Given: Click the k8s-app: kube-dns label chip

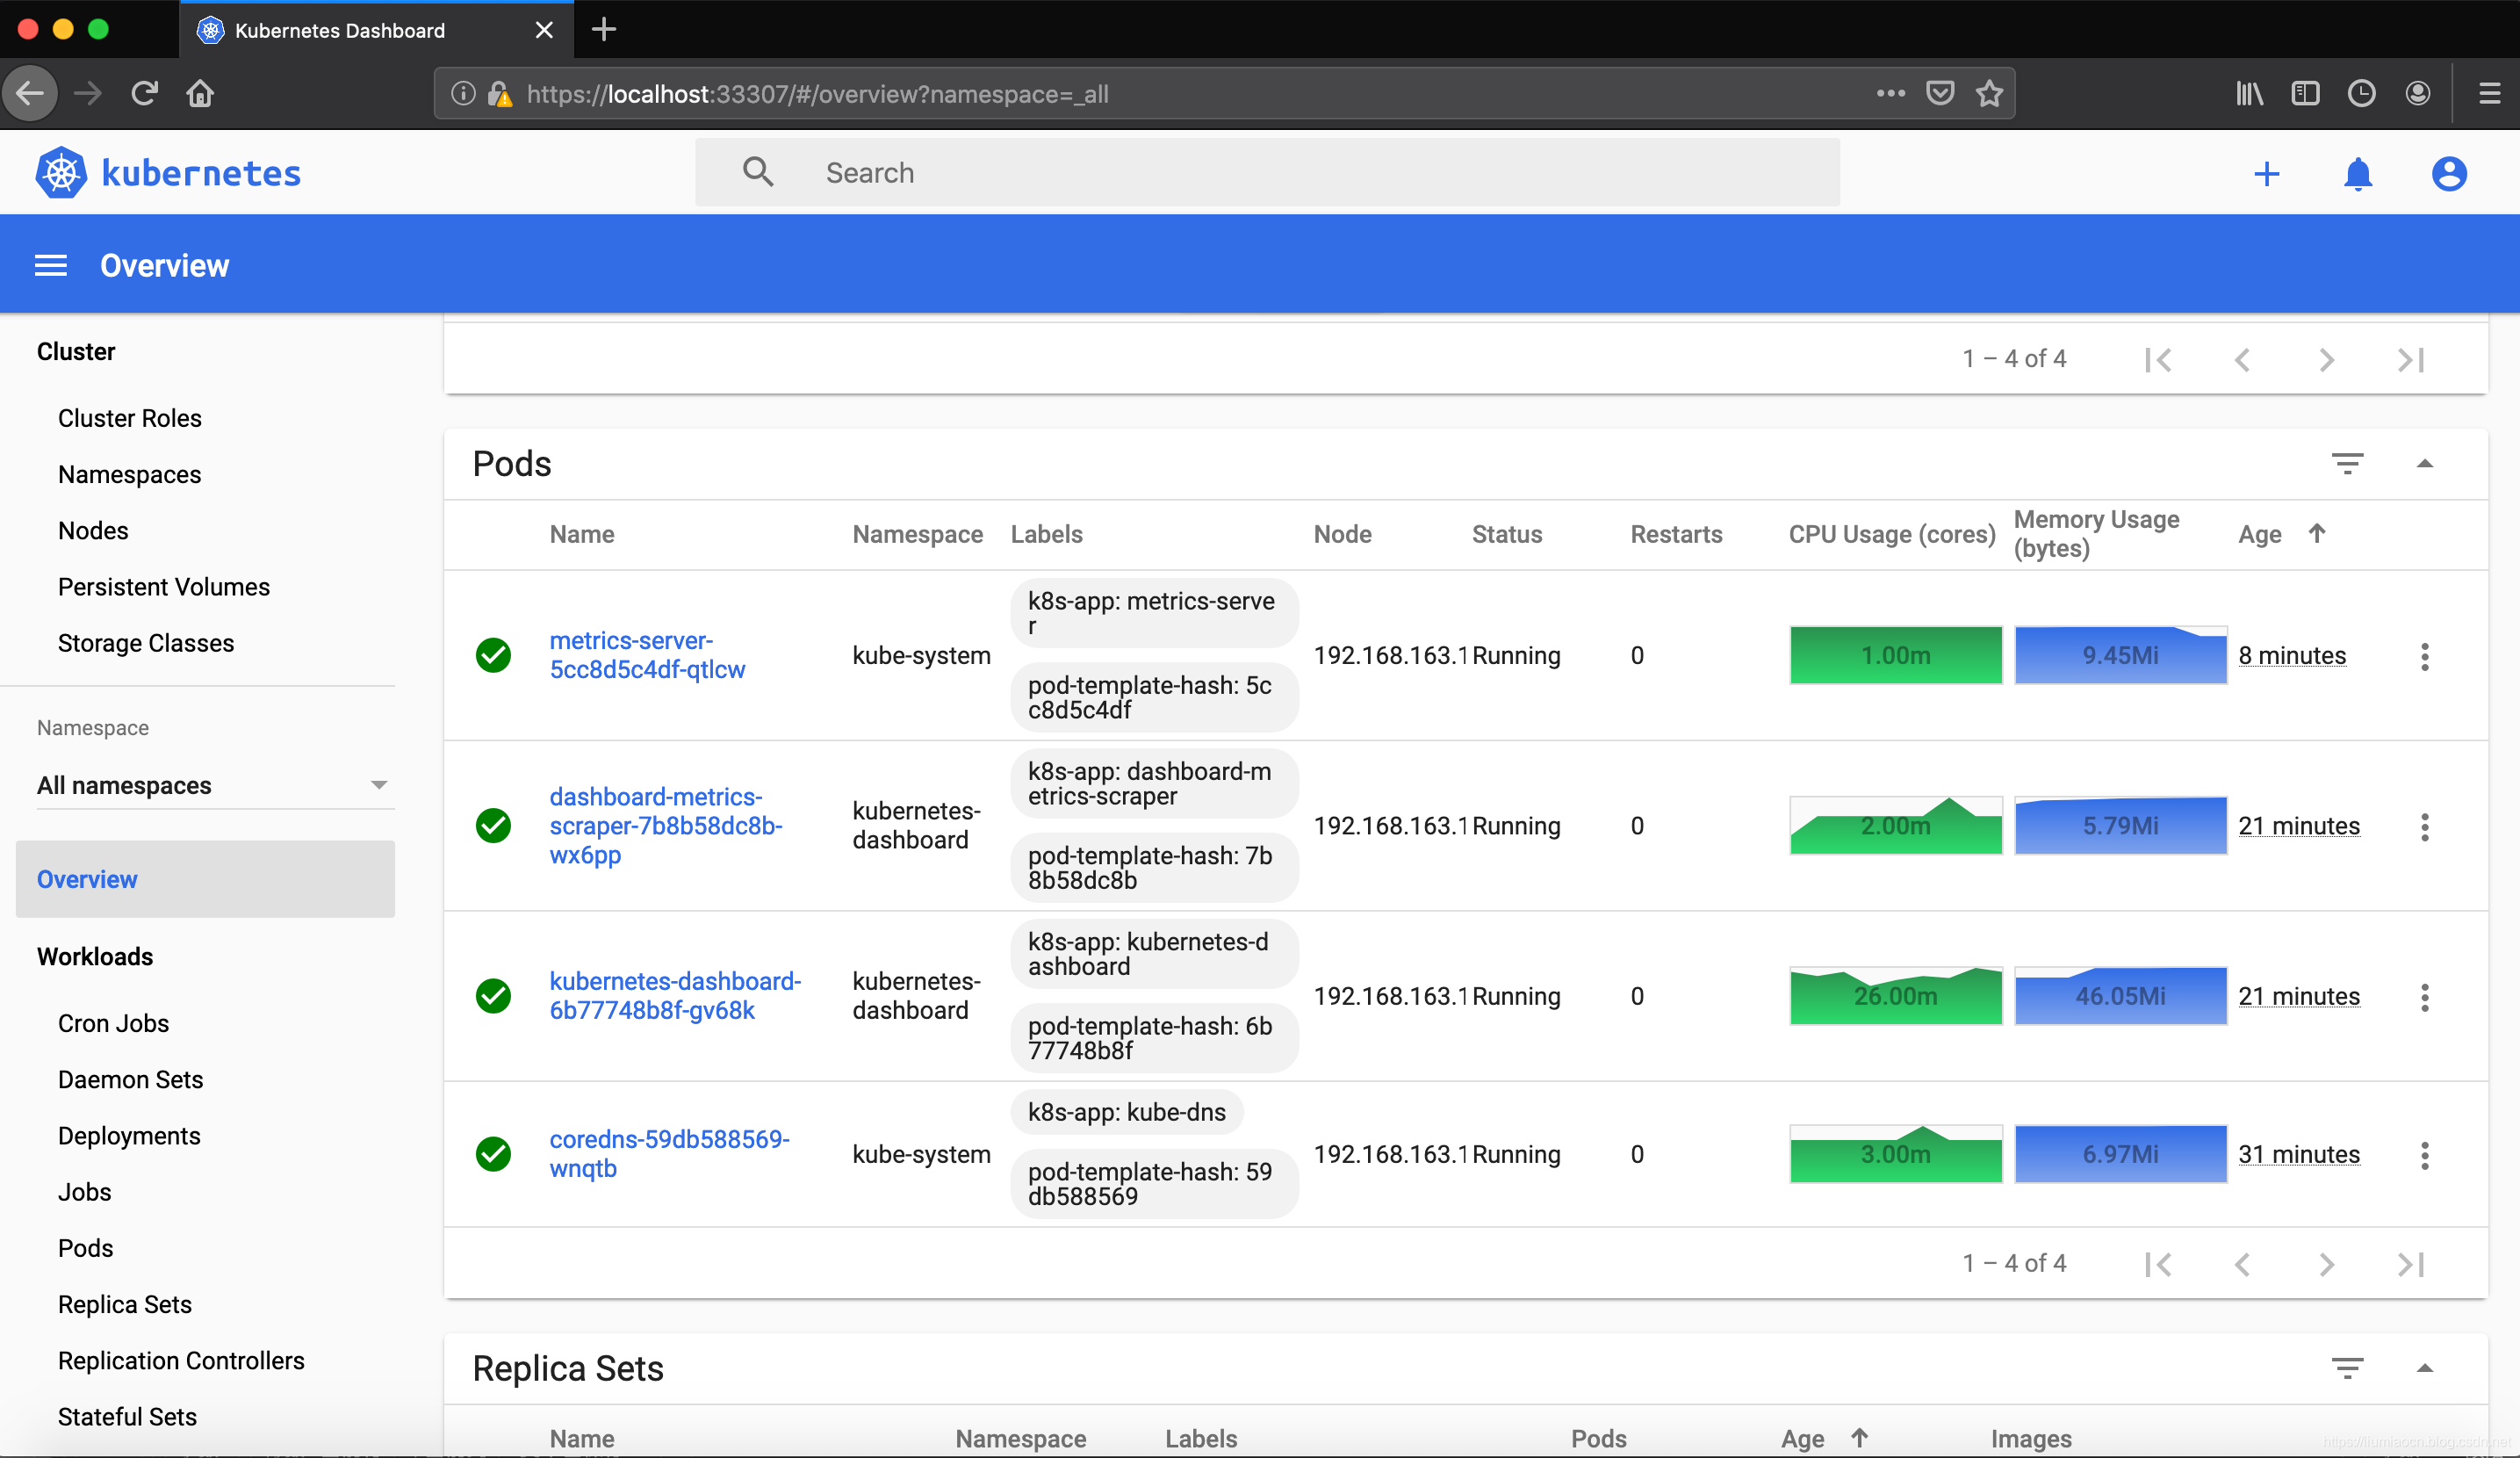Looking at the screenshot, I should point(1126,1111).
